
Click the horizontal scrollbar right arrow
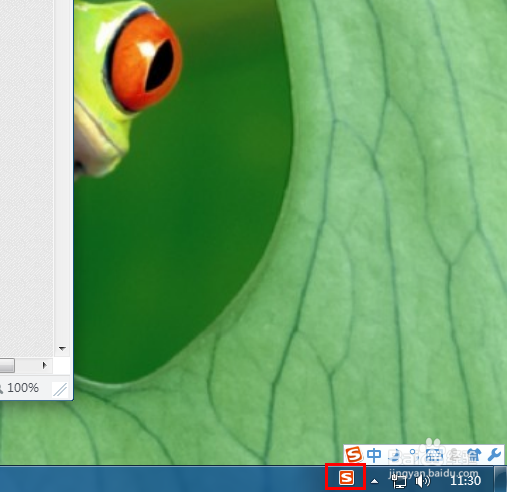tap(44, 366)
